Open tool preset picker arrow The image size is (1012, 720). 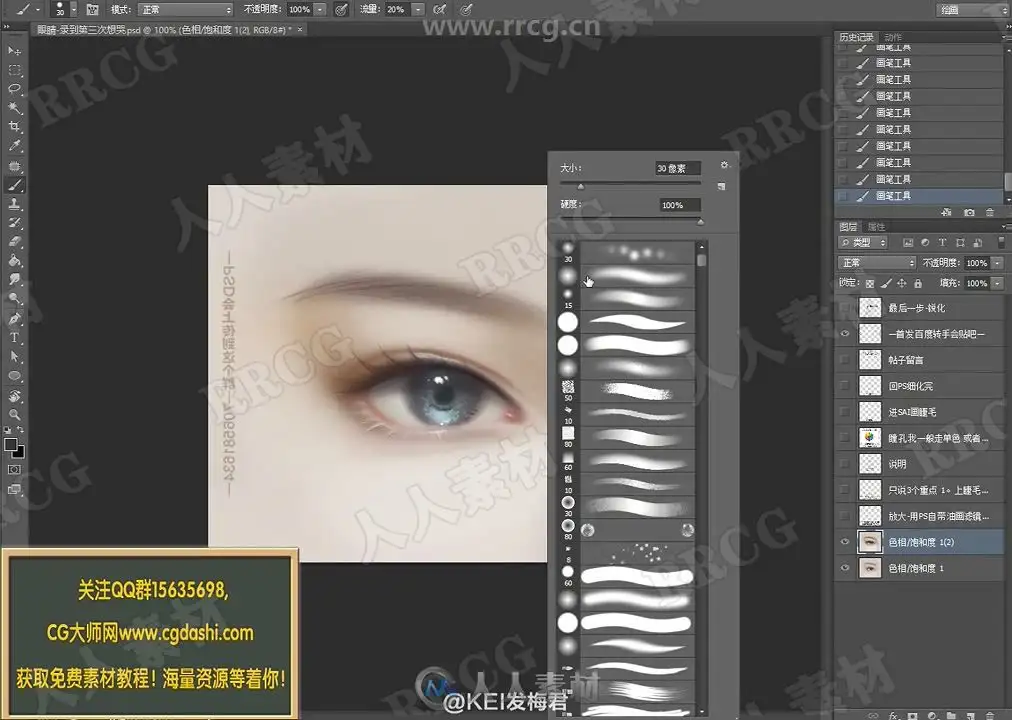pyautogui.click(x=39, y=10)
